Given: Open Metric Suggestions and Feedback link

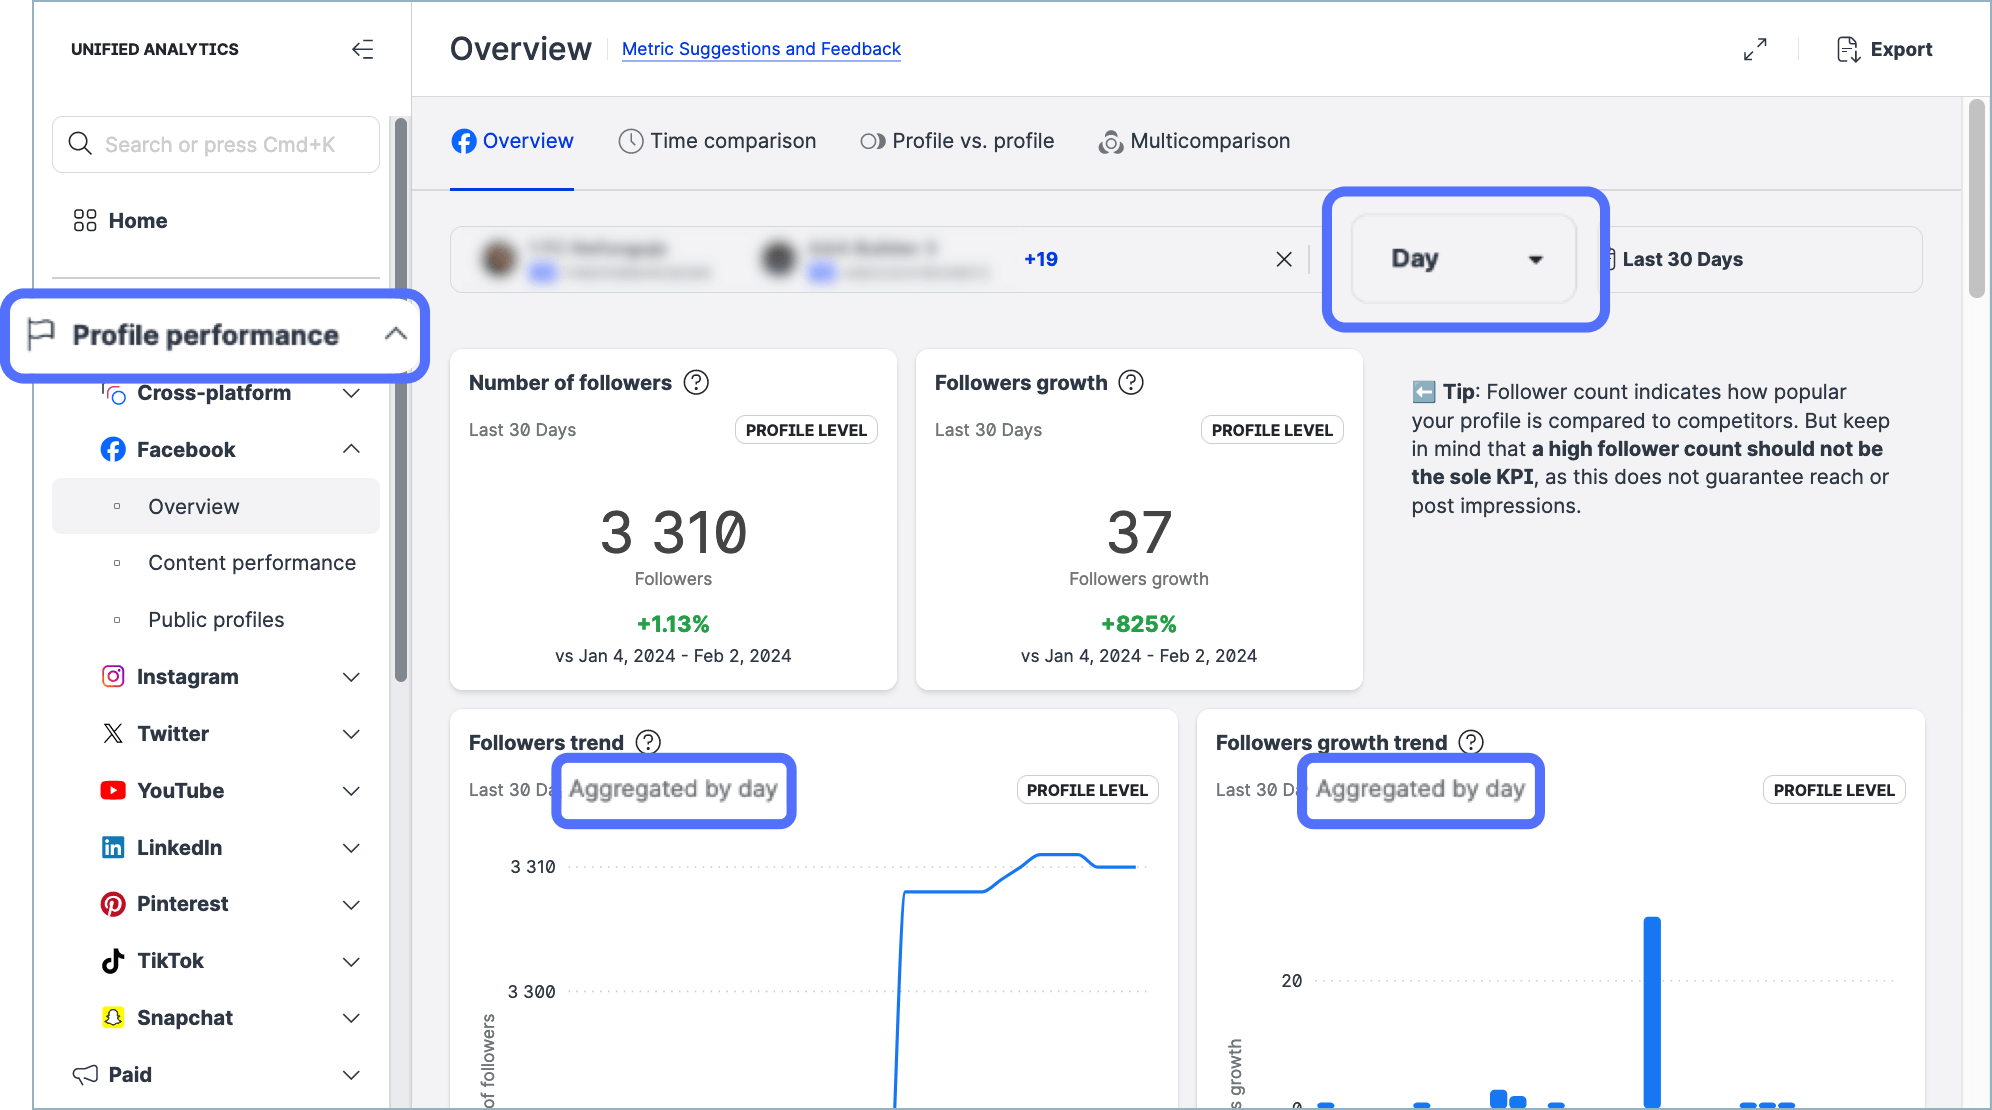Looking at the screenshot, I should click(x=761, y=49).
